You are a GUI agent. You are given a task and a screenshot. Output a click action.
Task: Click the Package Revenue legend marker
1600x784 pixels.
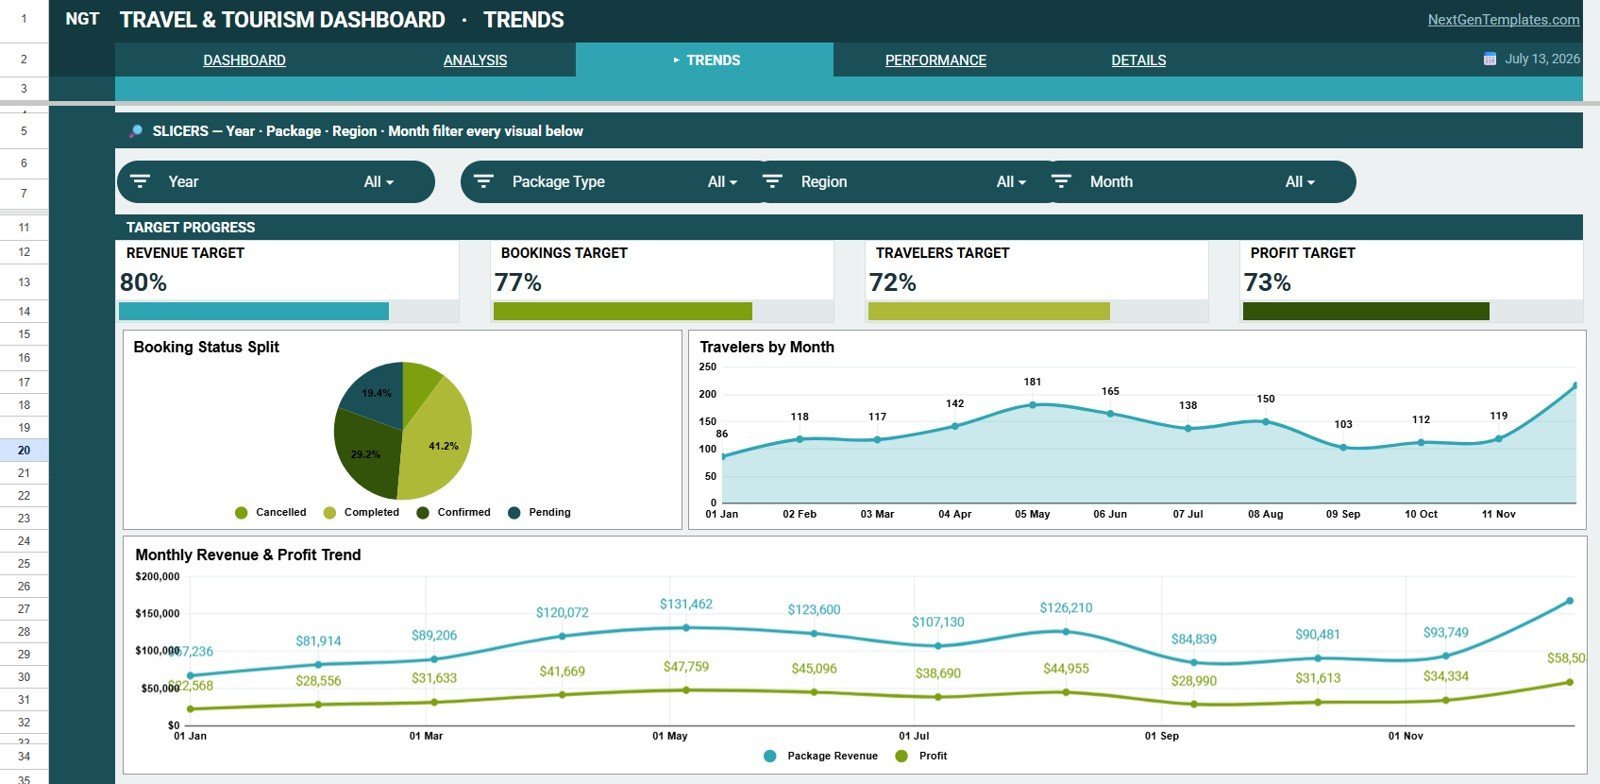(770, 756)
